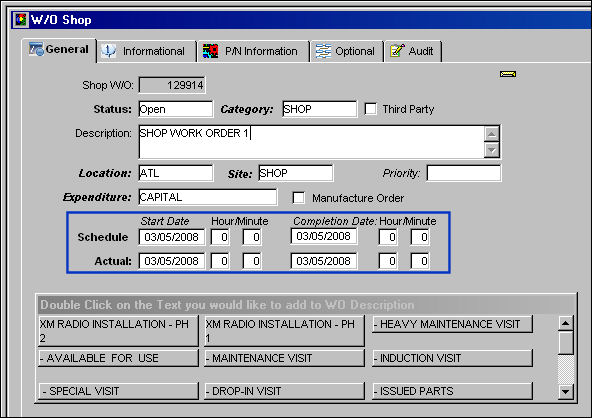This screenshot has height=418, width=592.
Task: Click the Schedule start Hour field
Action: [x=220, y=237]
